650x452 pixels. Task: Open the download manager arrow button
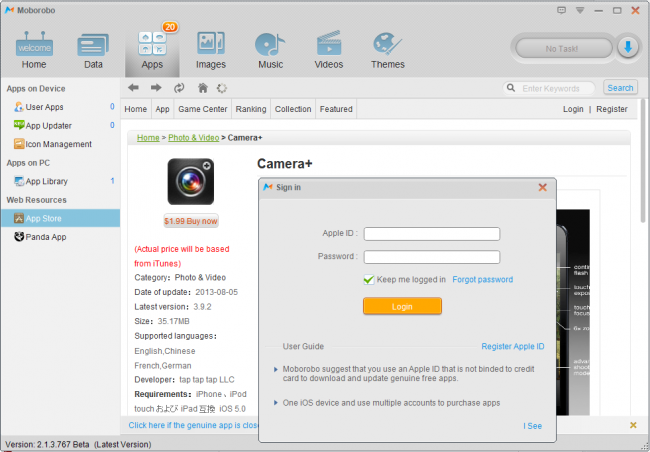[628, 48]
